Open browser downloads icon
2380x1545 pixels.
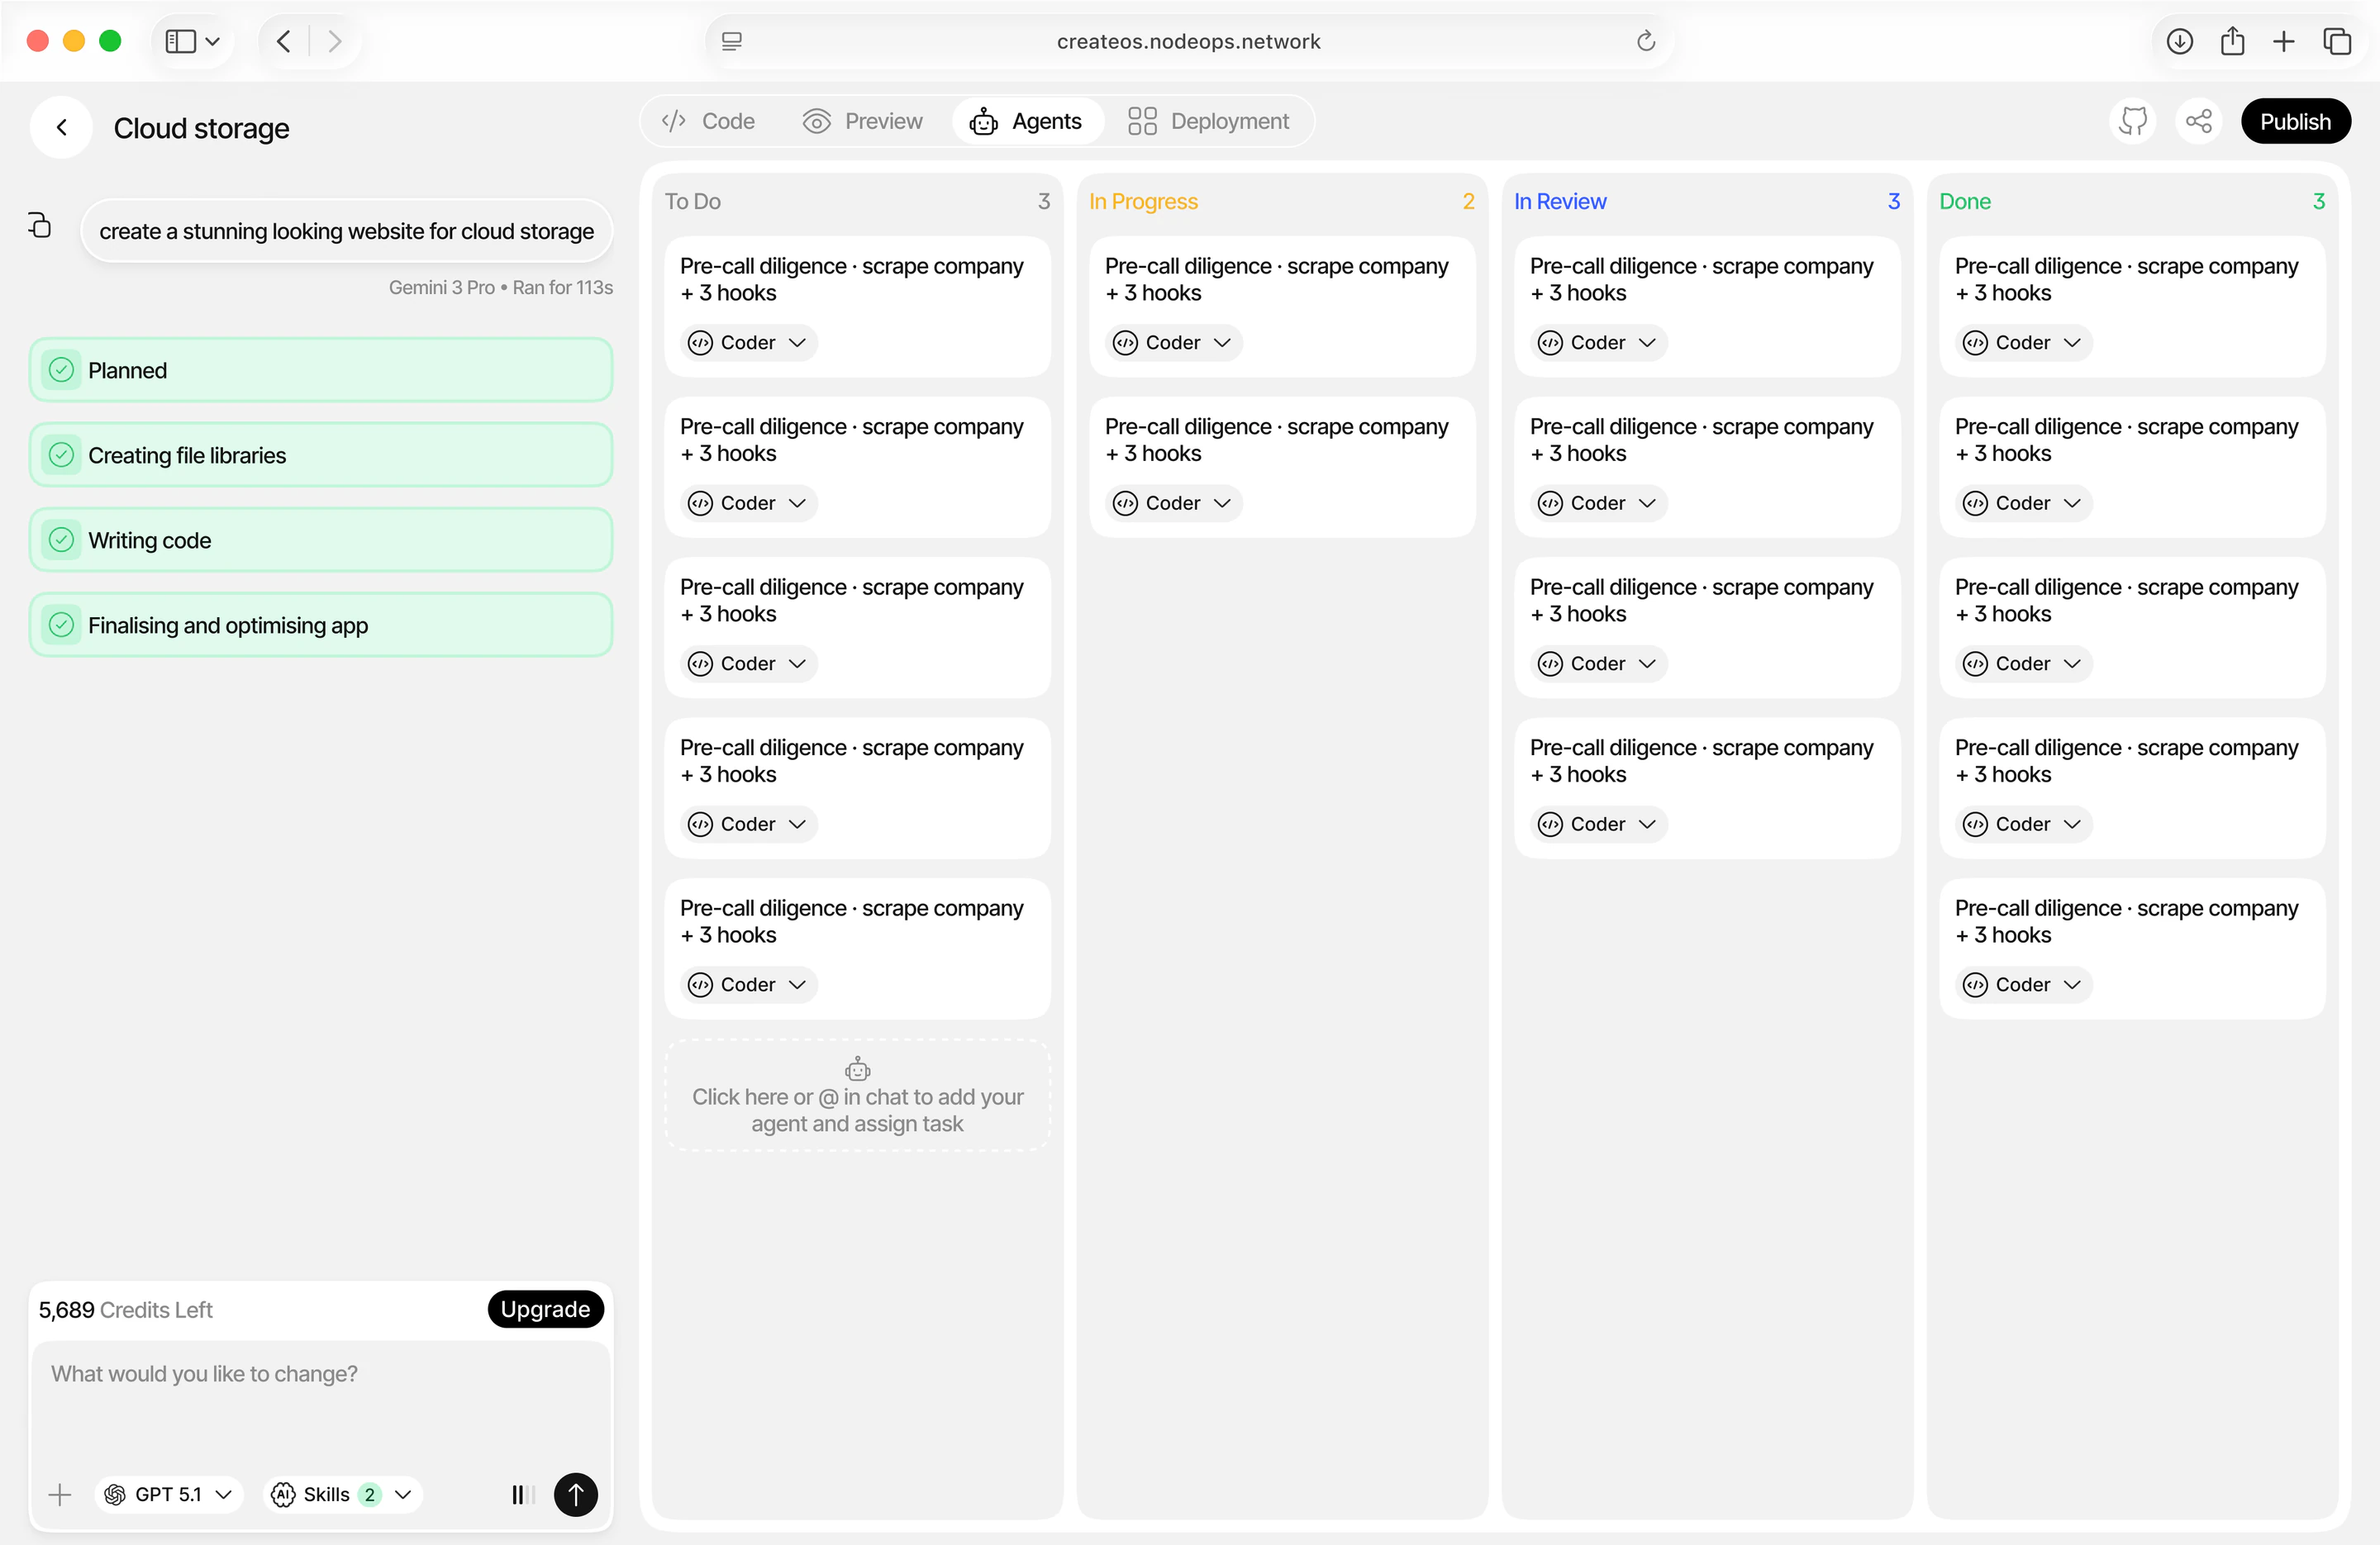[2180, 41]
